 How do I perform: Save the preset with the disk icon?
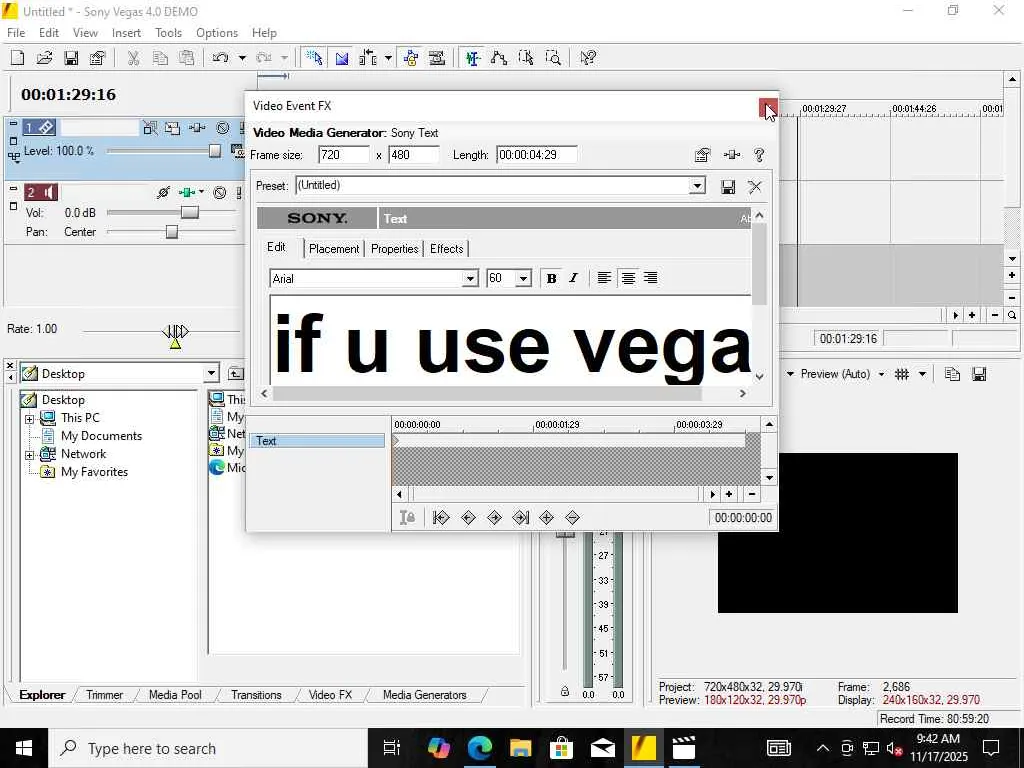point(728,187)
